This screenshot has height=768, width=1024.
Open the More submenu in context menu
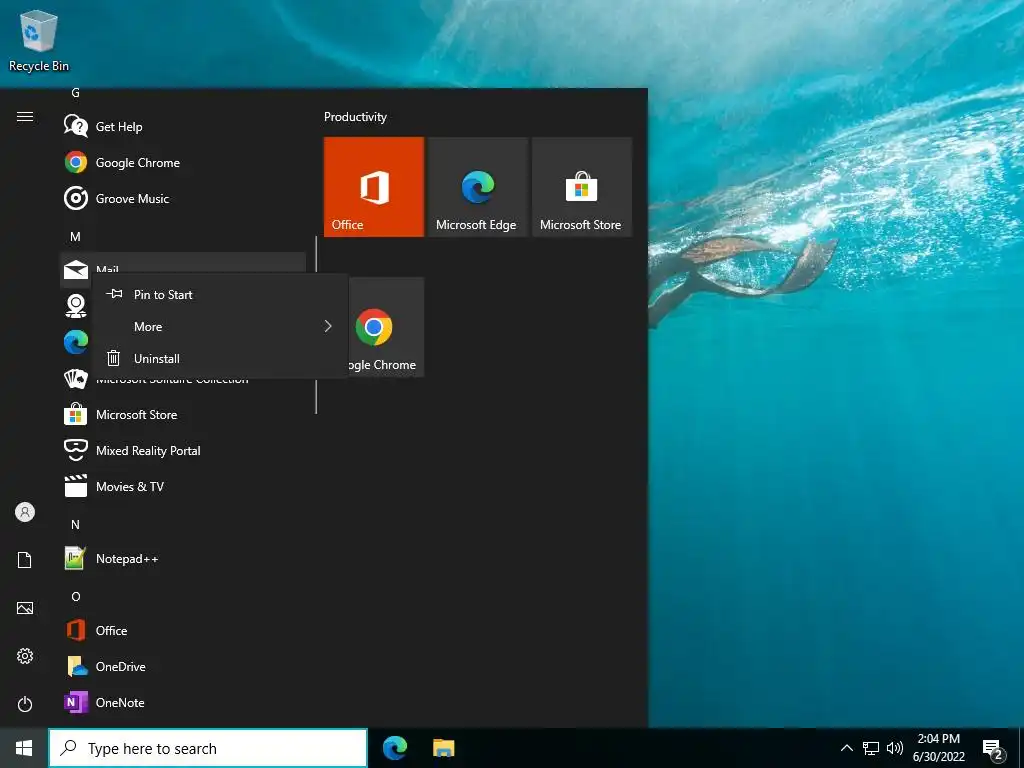220,327
